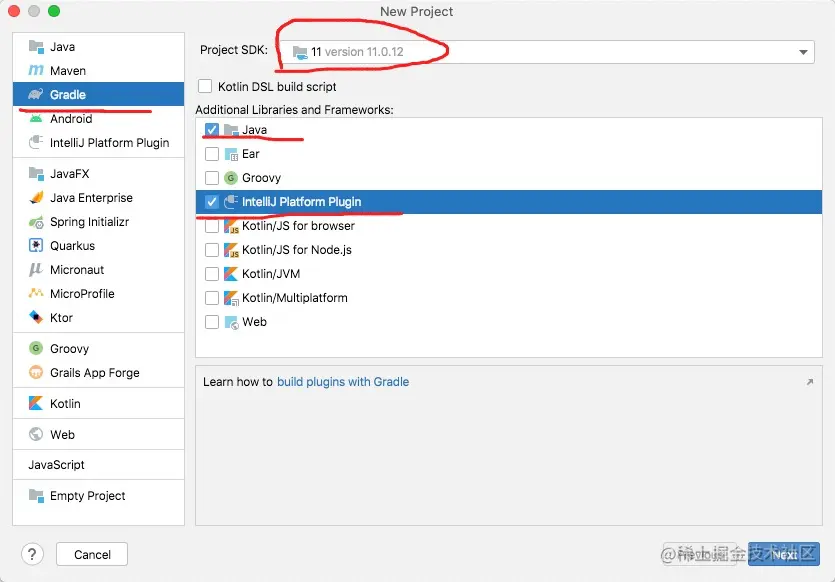The height and width of the screenshot is (582, 835).
Task: Click the 'MicroProfile' label text
Action: (83, 294)
